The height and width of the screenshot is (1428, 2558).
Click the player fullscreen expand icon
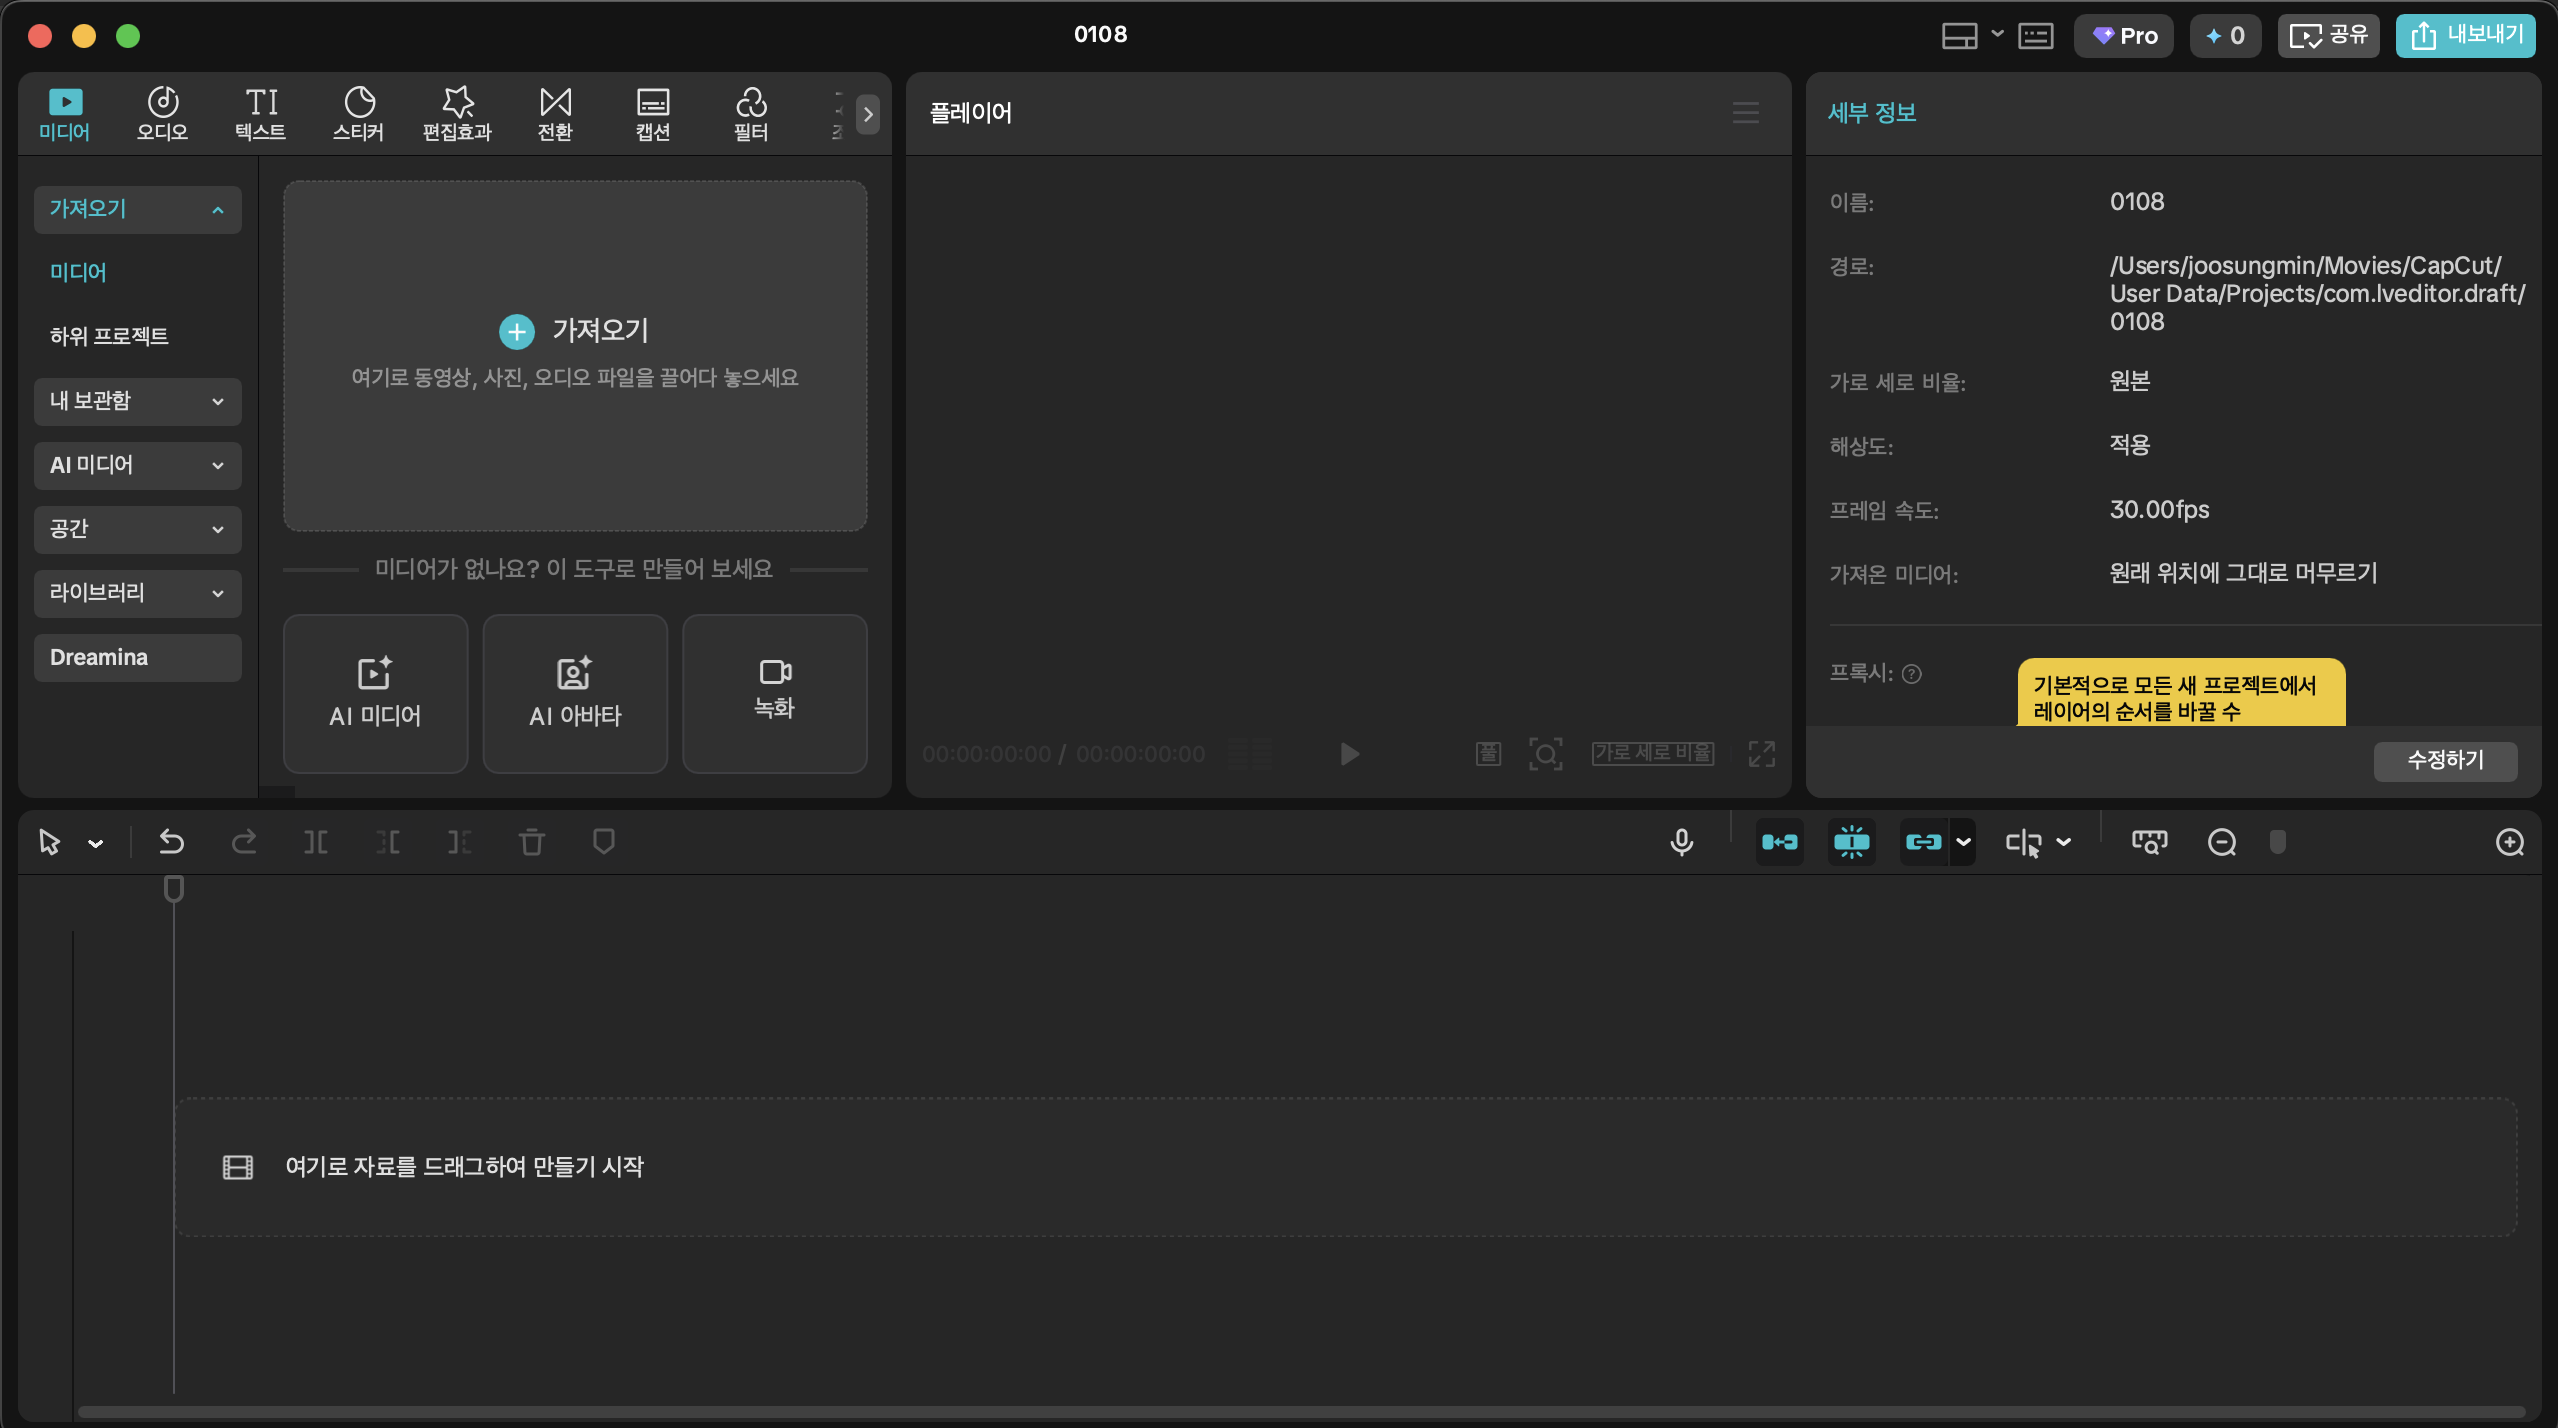coord(1761,753)
